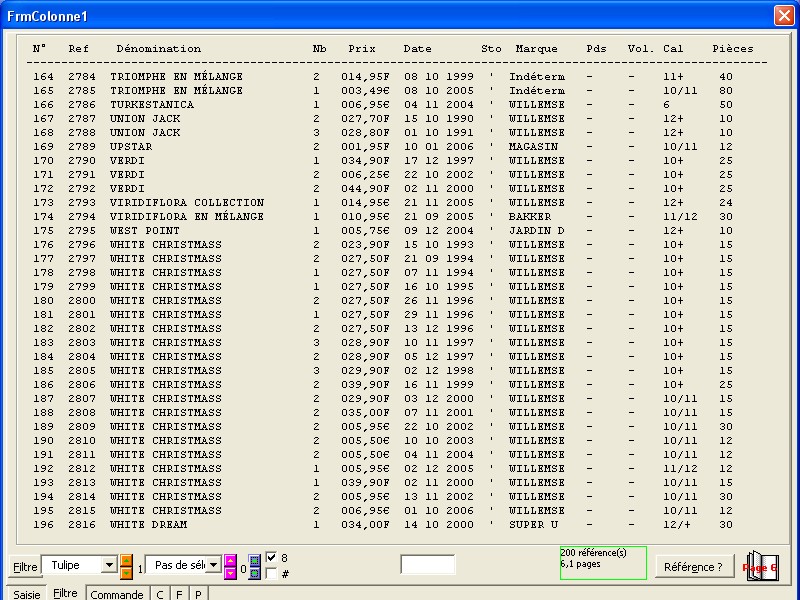
Task: Open the Tulipe filter dropdown
Action: (x=109, y=566)
